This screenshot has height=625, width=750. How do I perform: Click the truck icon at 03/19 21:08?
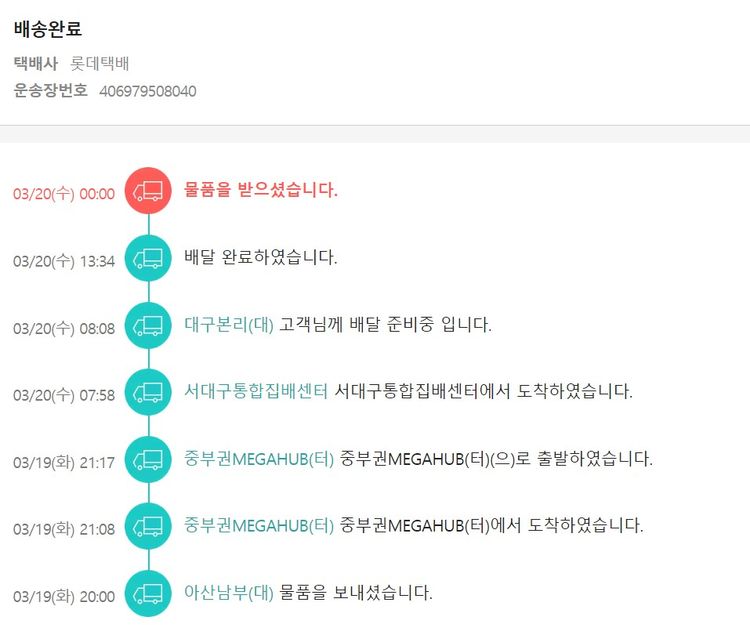(x=148, y=526)
